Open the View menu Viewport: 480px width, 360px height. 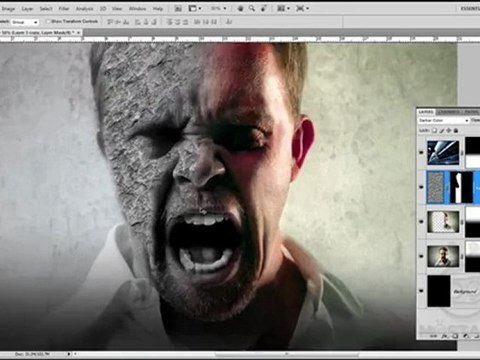pos(117,9)
